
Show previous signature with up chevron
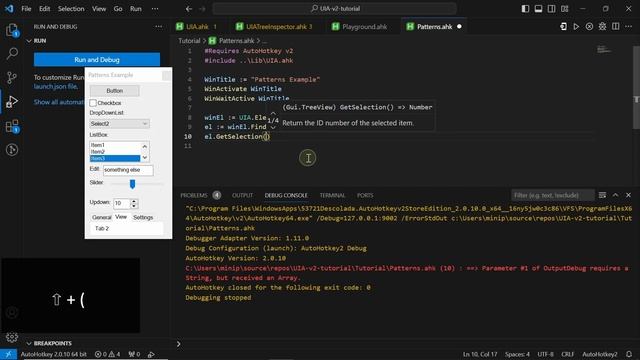click(x=273, y=113)
